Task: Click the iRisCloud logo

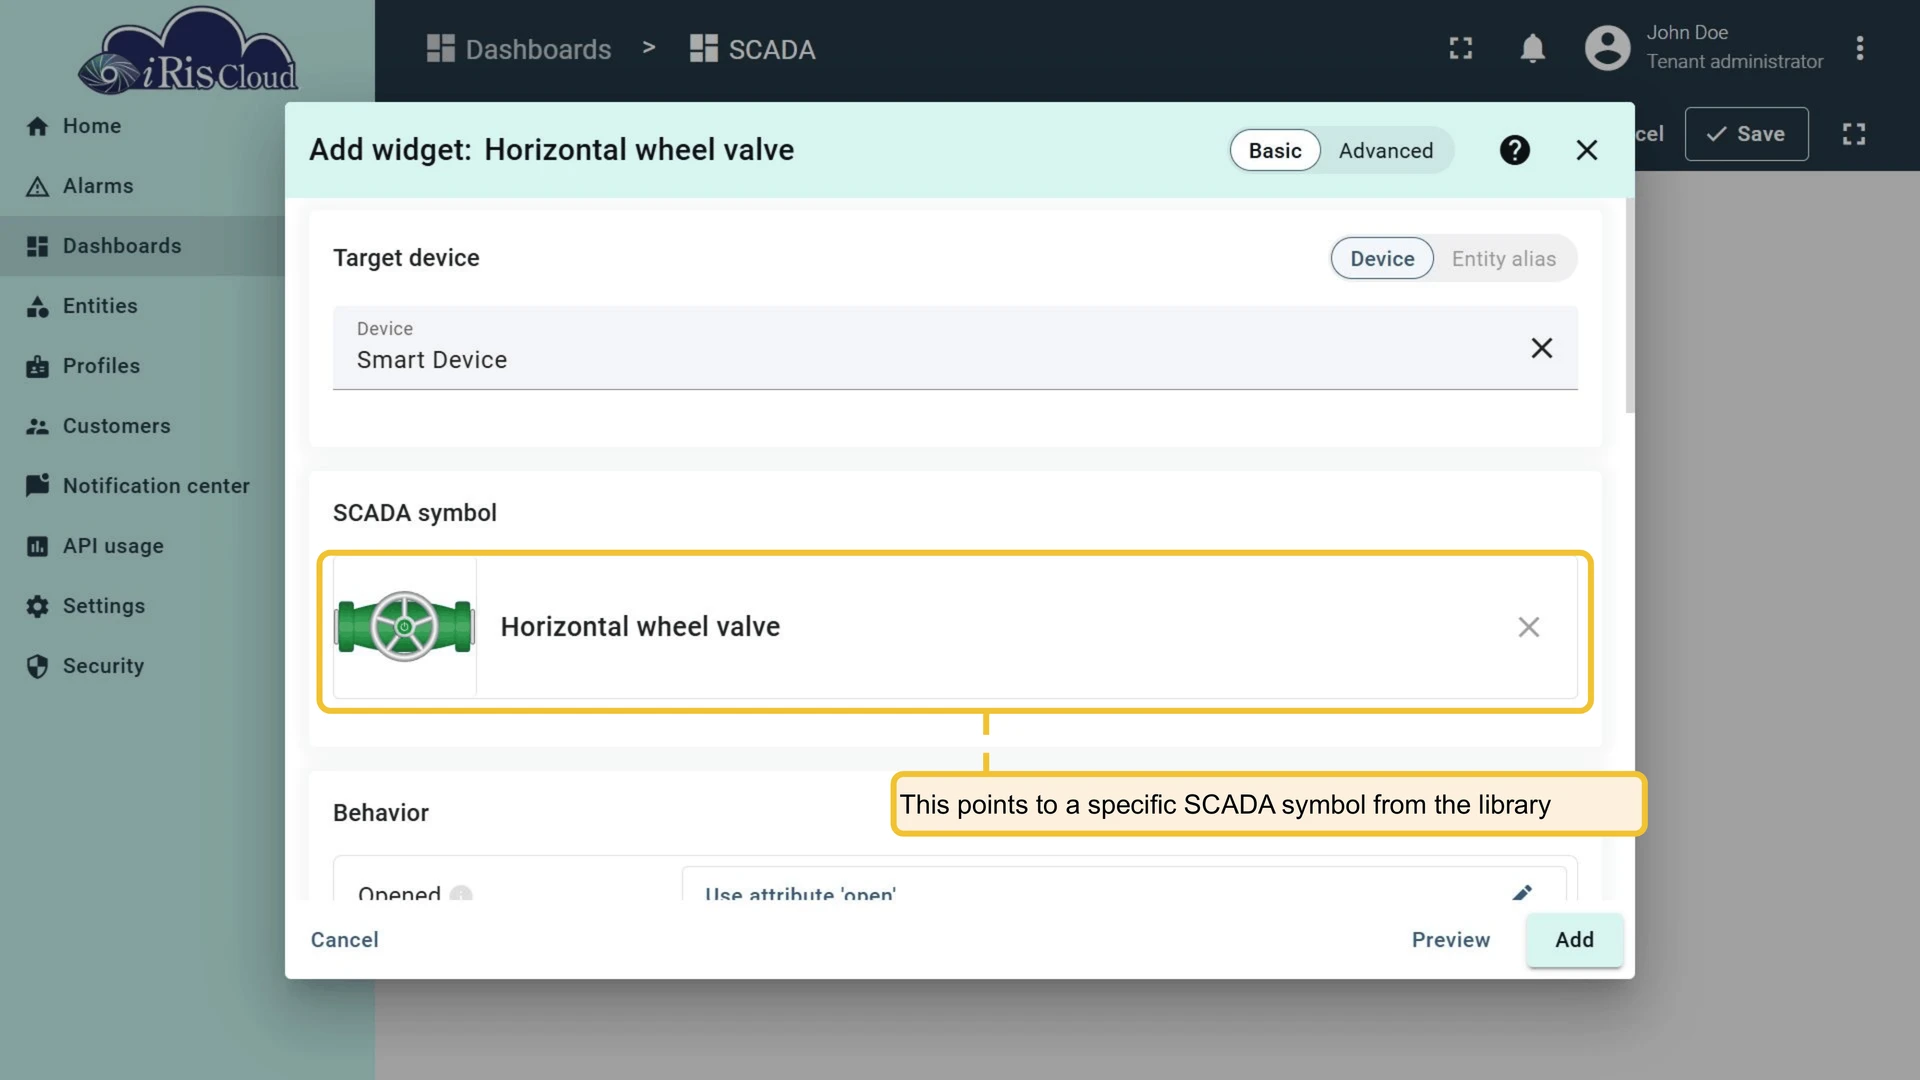Action: [188, 52]
